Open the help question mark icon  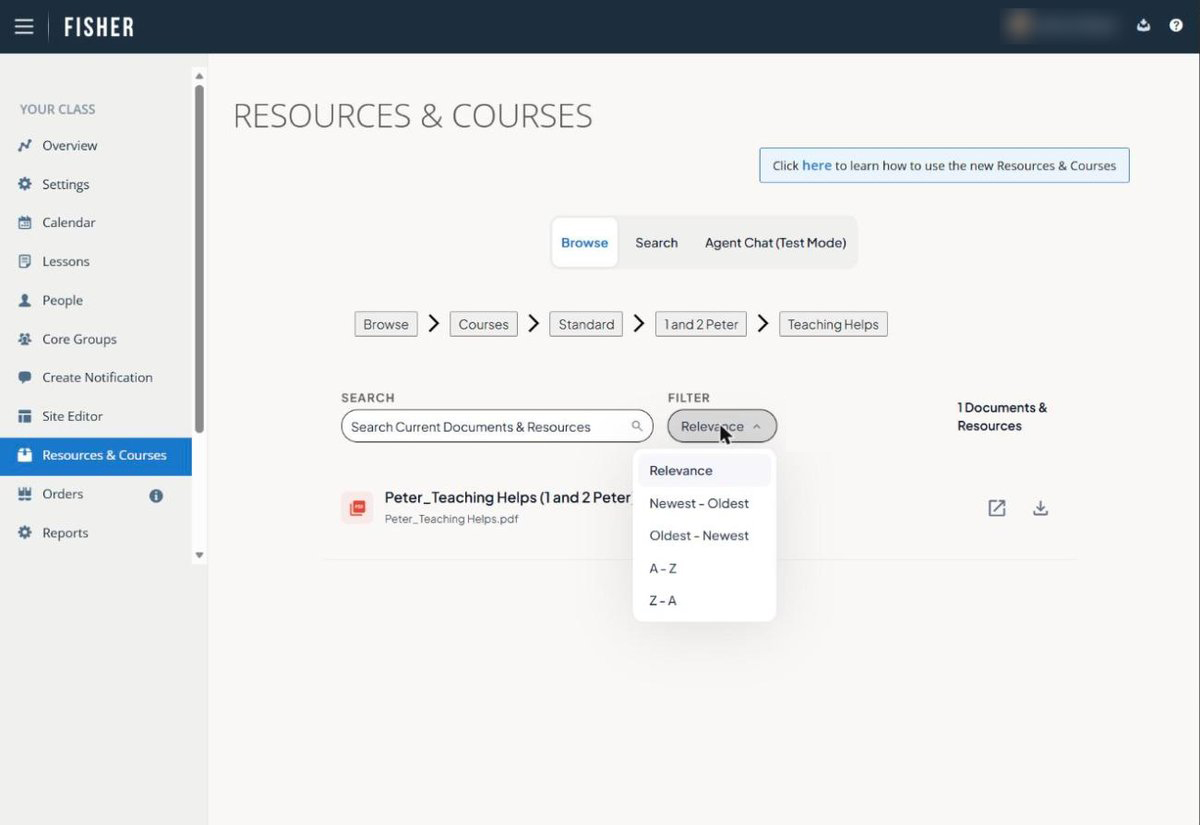pos(1176,26)
